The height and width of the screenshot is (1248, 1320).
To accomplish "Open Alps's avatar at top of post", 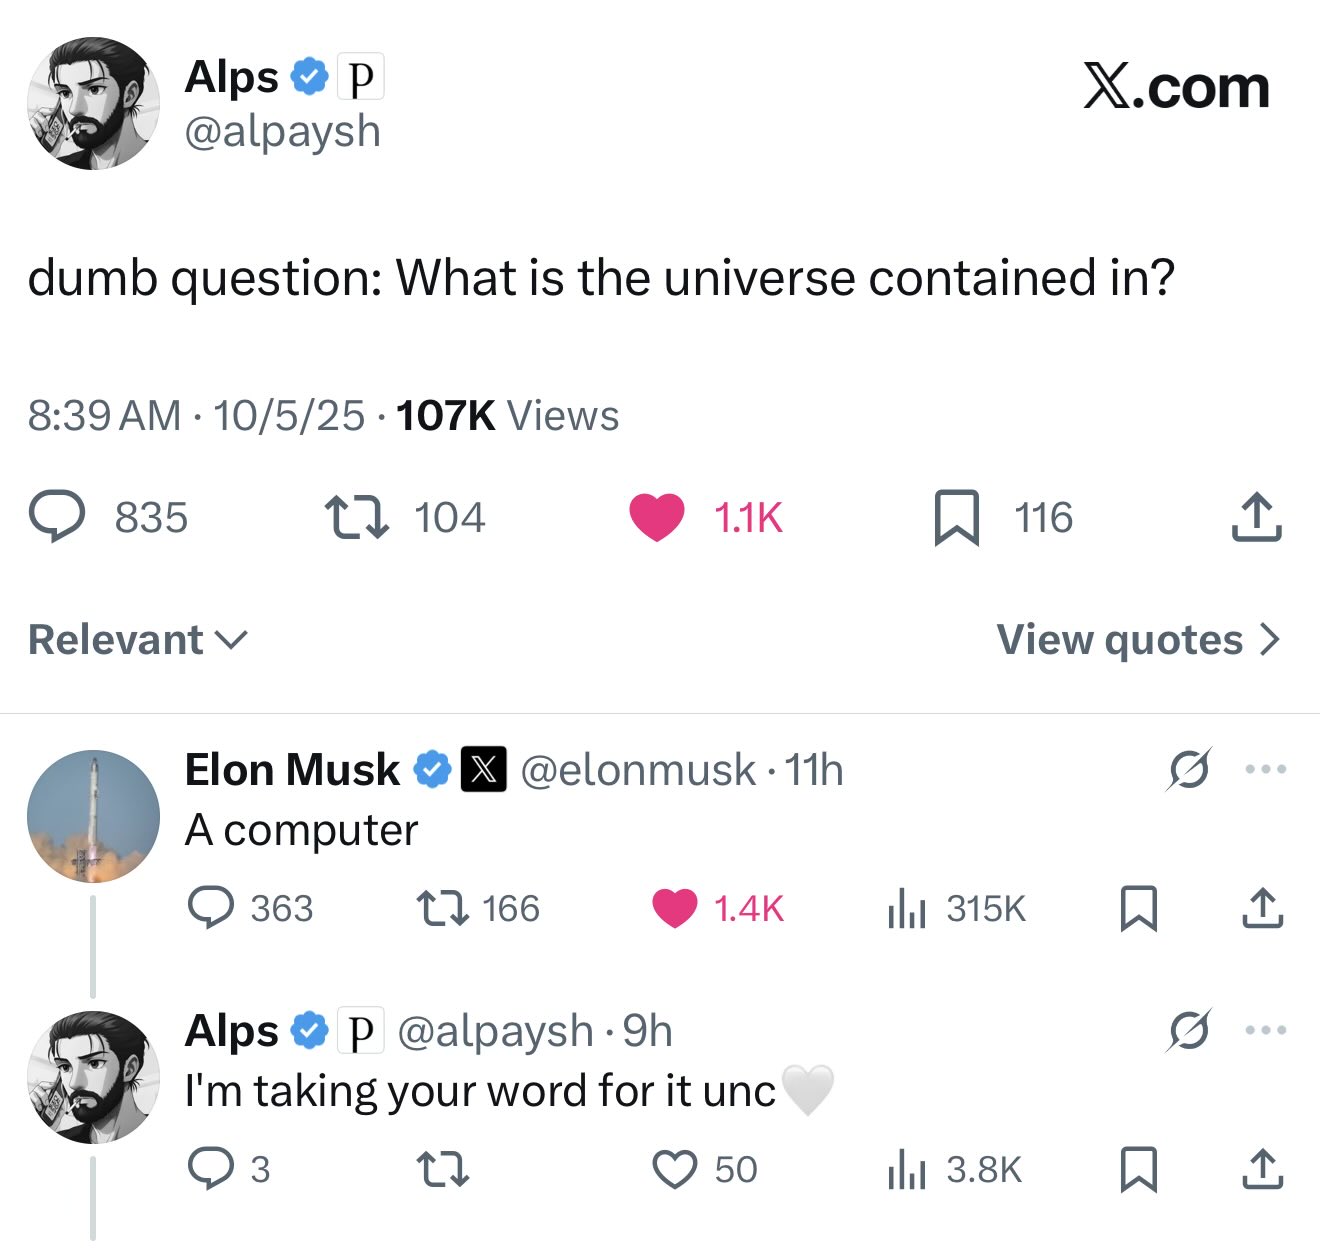I will point(93,104).
